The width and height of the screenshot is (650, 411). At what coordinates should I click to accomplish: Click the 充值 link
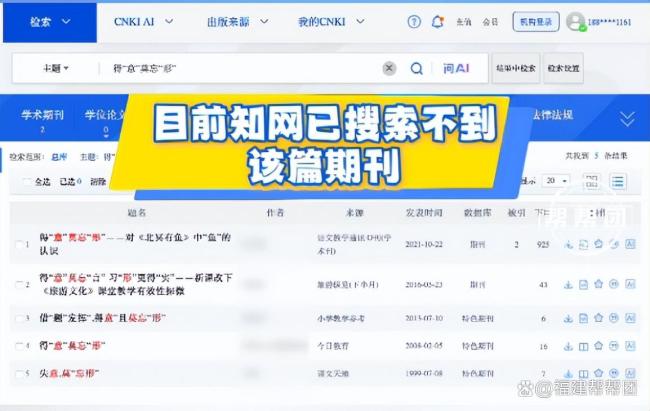pyautogui.click(x=464, y=22)
